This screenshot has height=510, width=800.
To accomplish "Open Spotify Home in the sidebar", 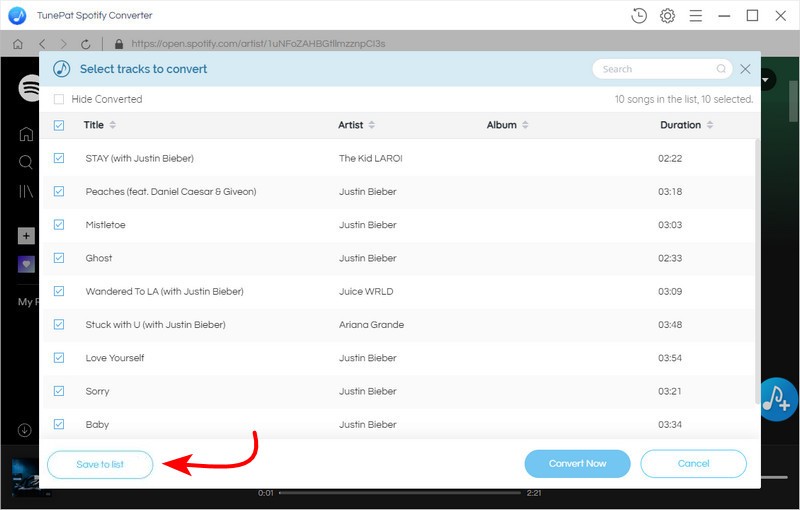I will tap(26, 134).
